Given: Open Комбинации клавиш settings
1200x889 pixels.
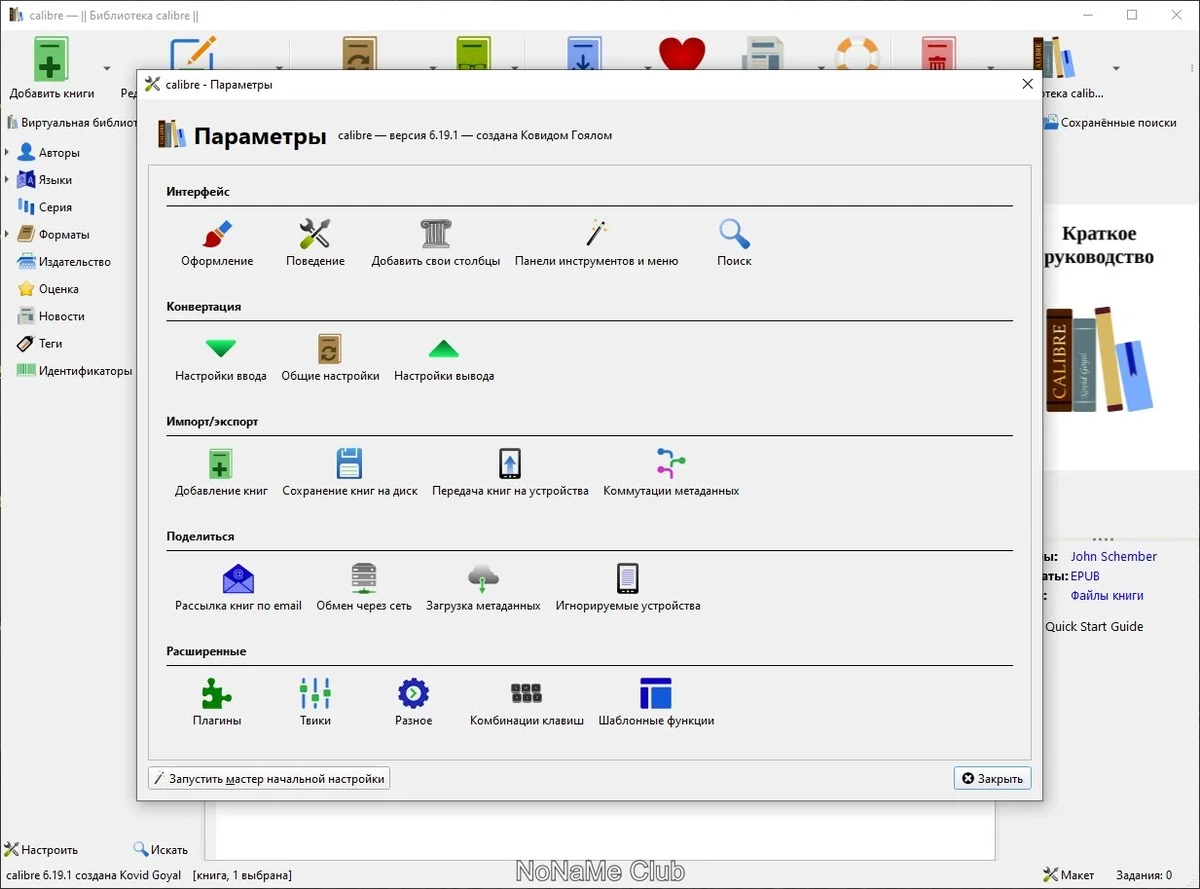Looking at the screenshot, I should (526, 703).
